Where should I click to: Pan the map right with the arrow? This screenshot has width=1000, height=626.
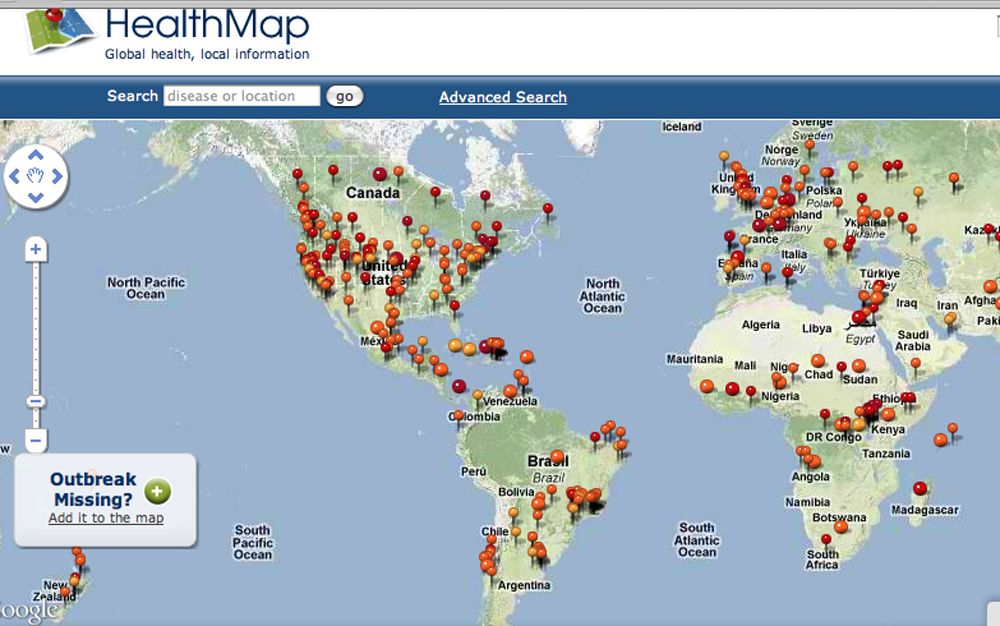click(58, 177)
